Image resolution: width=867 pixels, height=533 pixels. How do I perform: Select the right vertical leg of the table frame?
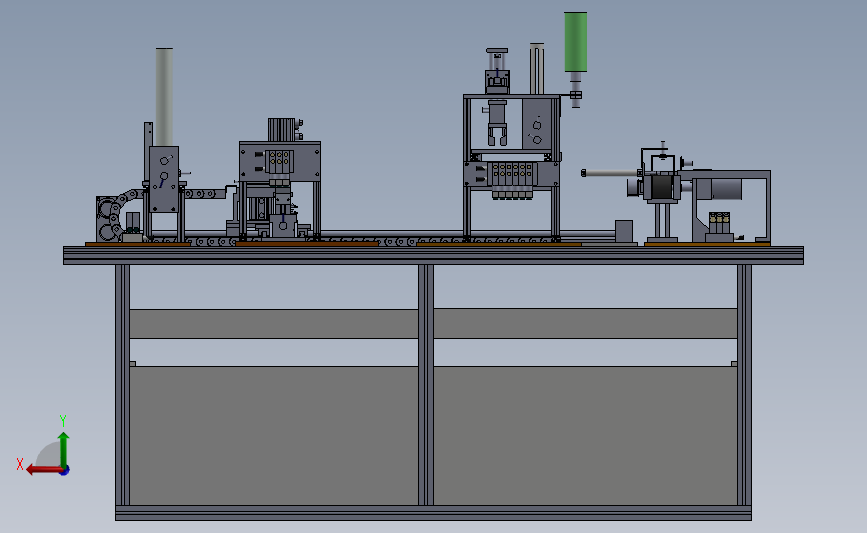tap(744, 385)
